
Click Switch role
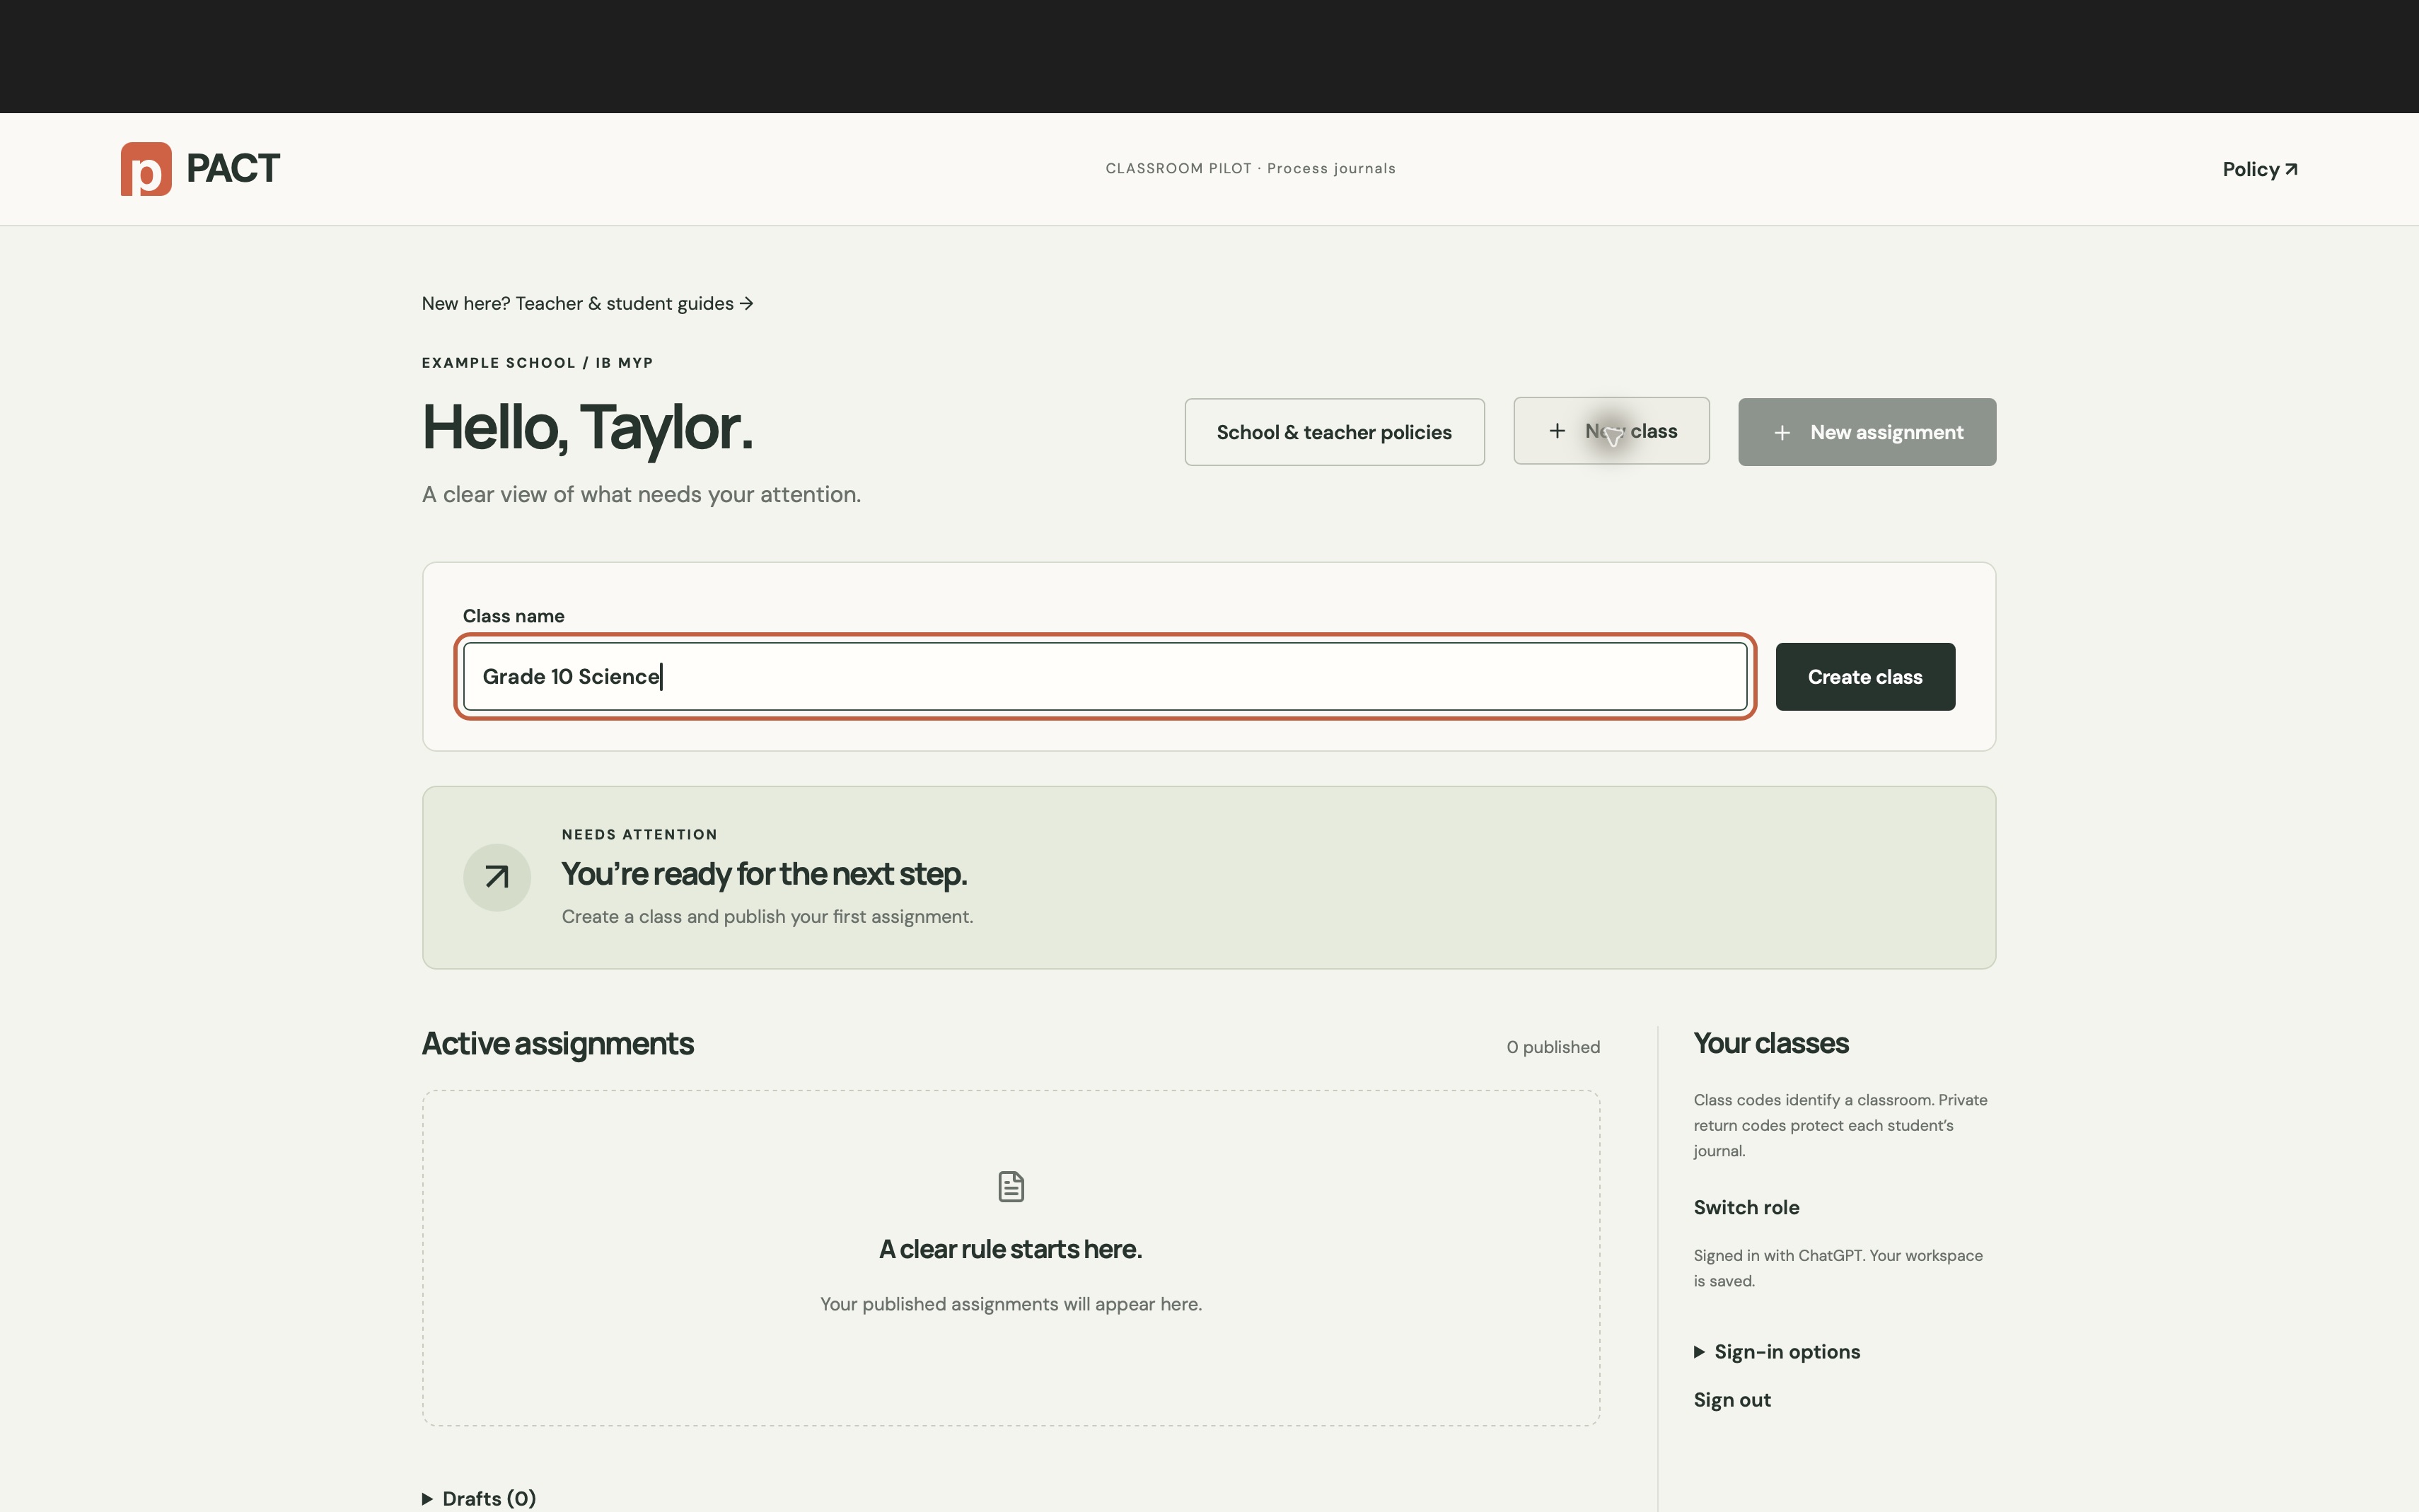pyautogui.click(x=1746, y=1207)
